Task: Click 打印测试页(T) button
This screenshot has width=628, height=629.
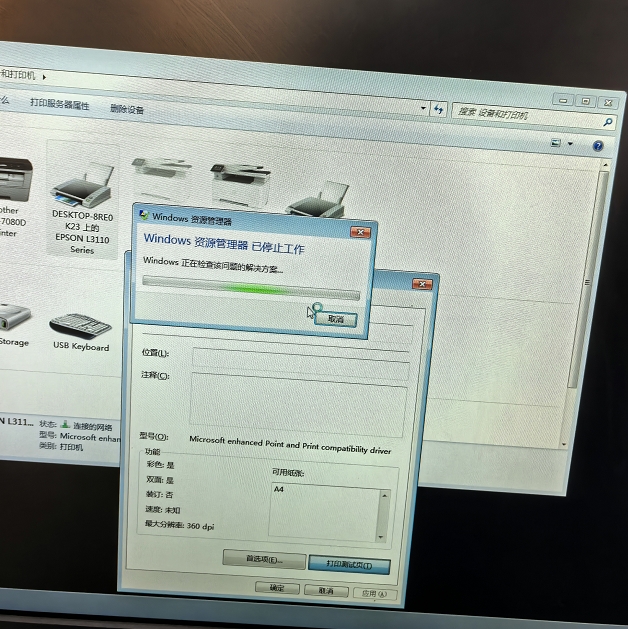Action: click(349, 565)
